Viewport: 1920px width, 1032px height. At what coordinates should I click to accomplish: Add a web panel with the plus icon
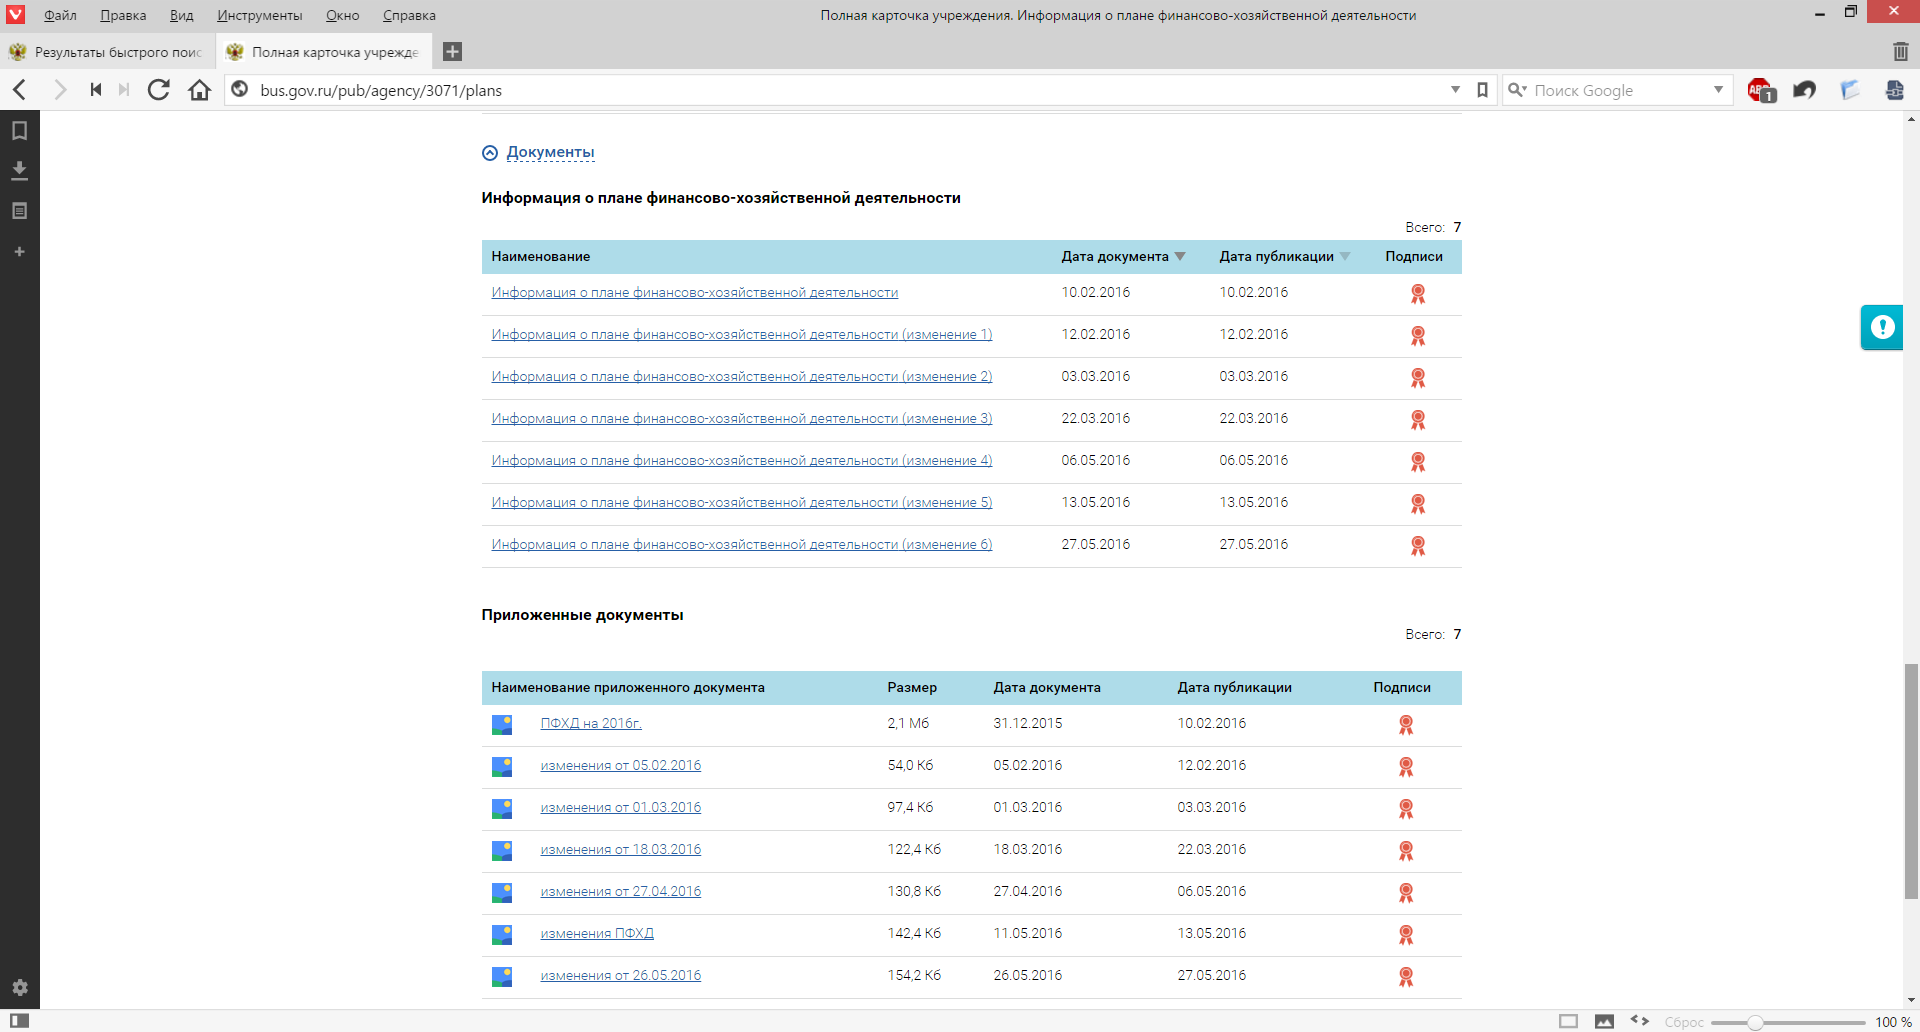click(19, 252)
